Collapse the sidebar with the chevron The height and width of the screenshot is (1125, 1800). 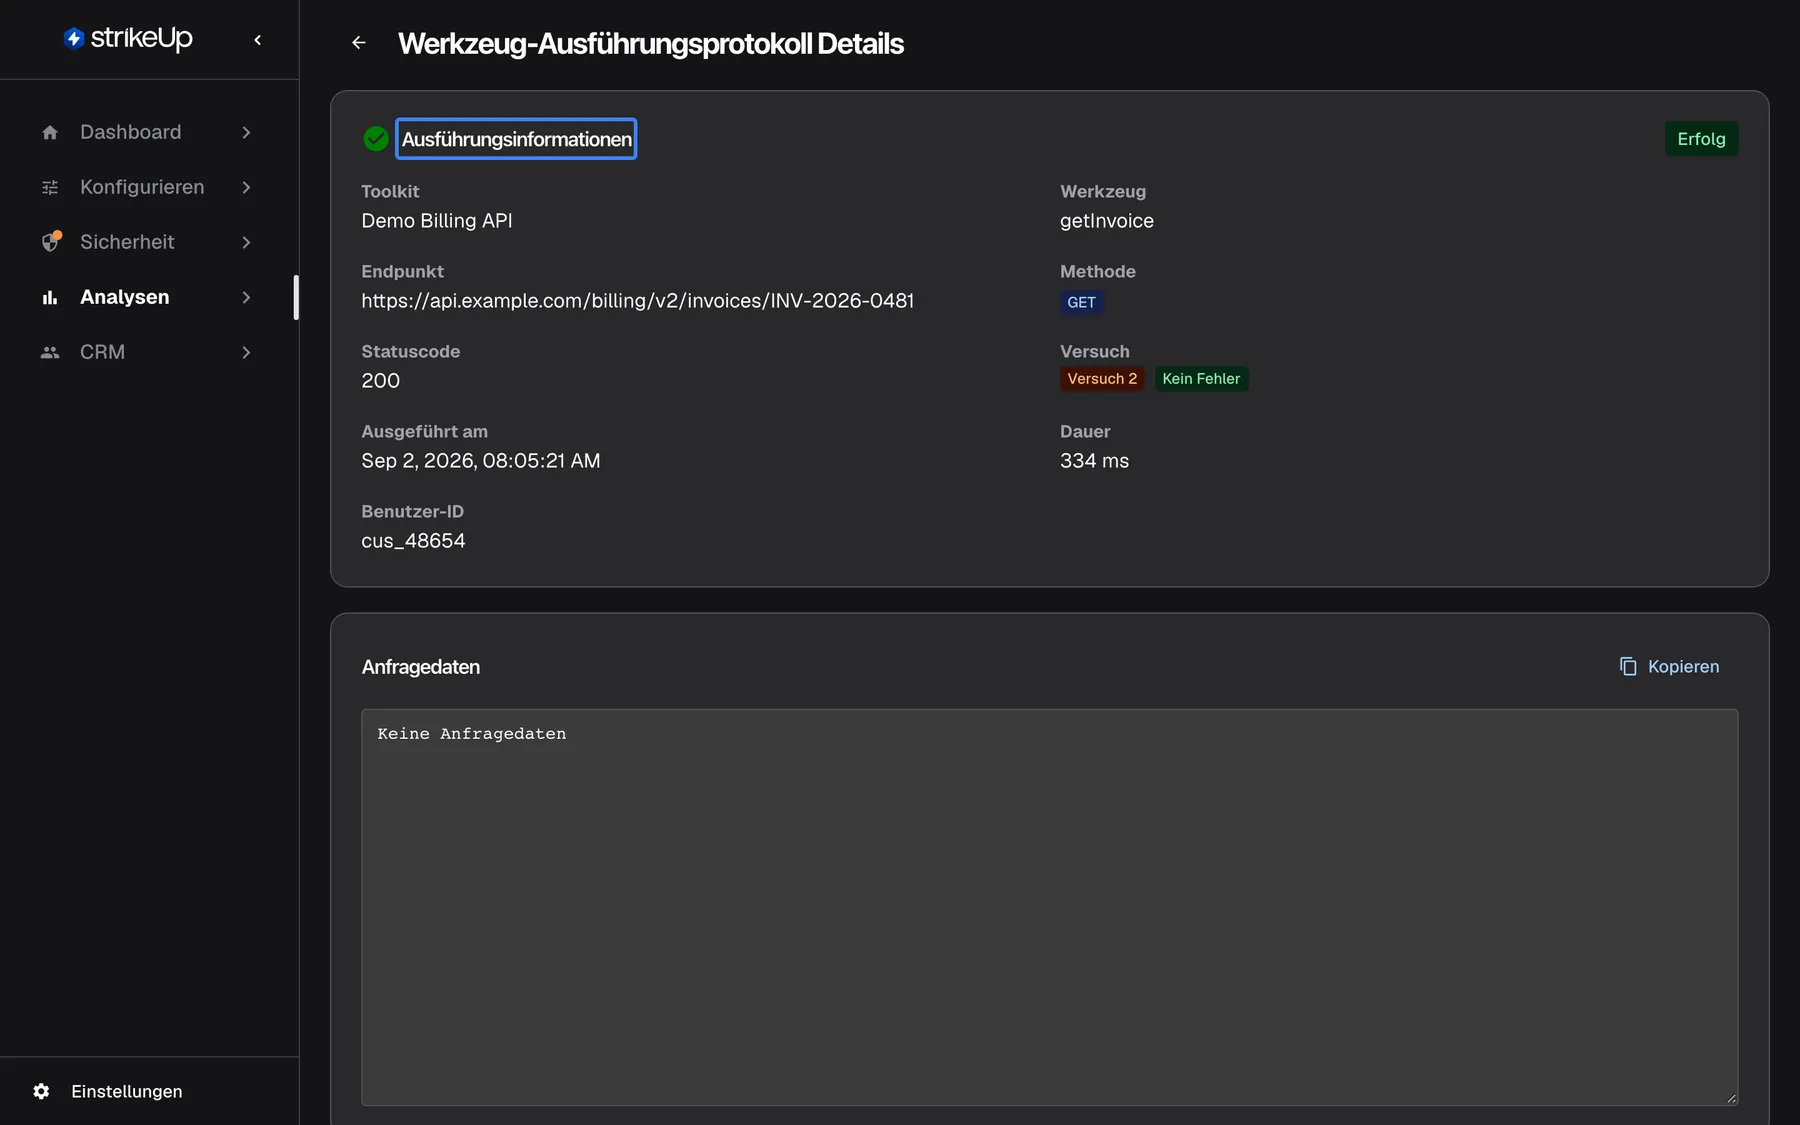pyautogui.click(x=258, y=40)
